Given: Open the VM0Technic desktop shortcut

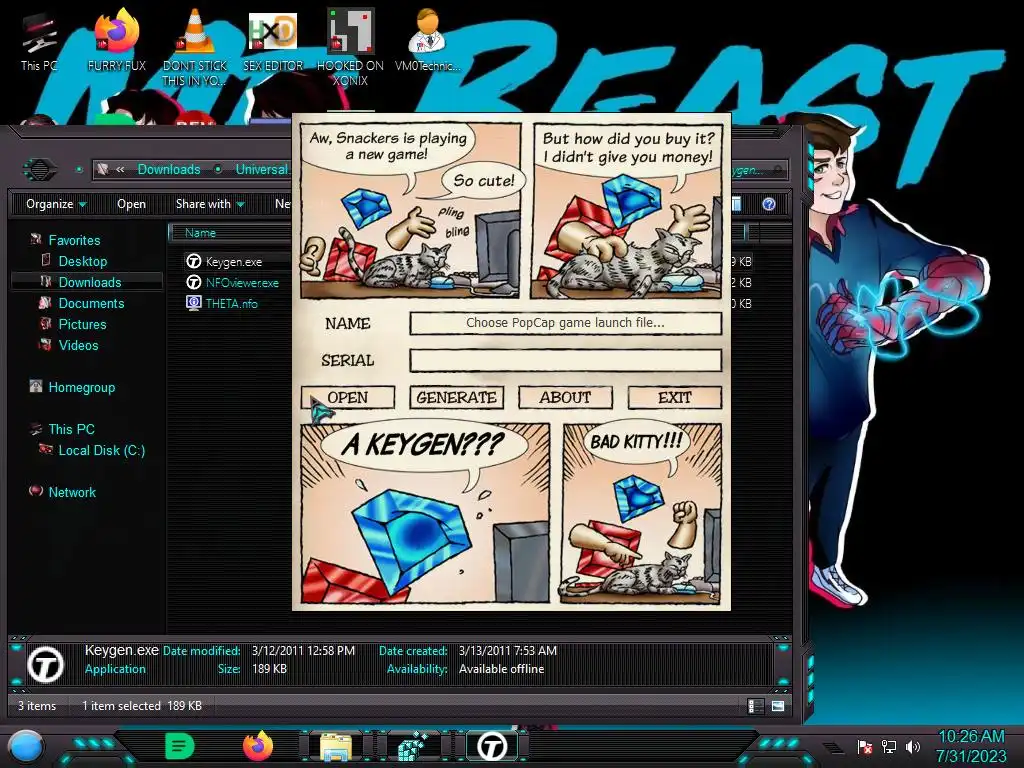Looking at the screenshot, I should point(428,40).
